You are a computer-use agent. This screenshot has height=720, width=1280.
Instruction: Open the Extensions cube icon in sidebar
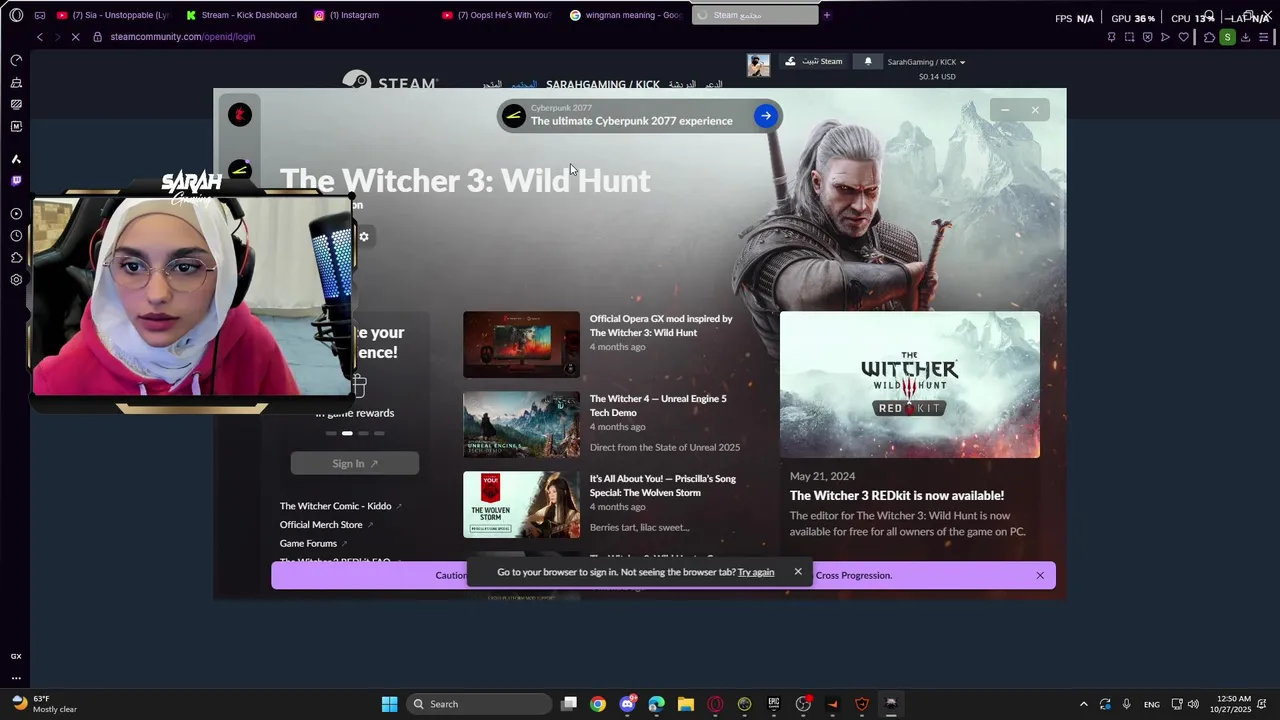(x=16, y=258)
